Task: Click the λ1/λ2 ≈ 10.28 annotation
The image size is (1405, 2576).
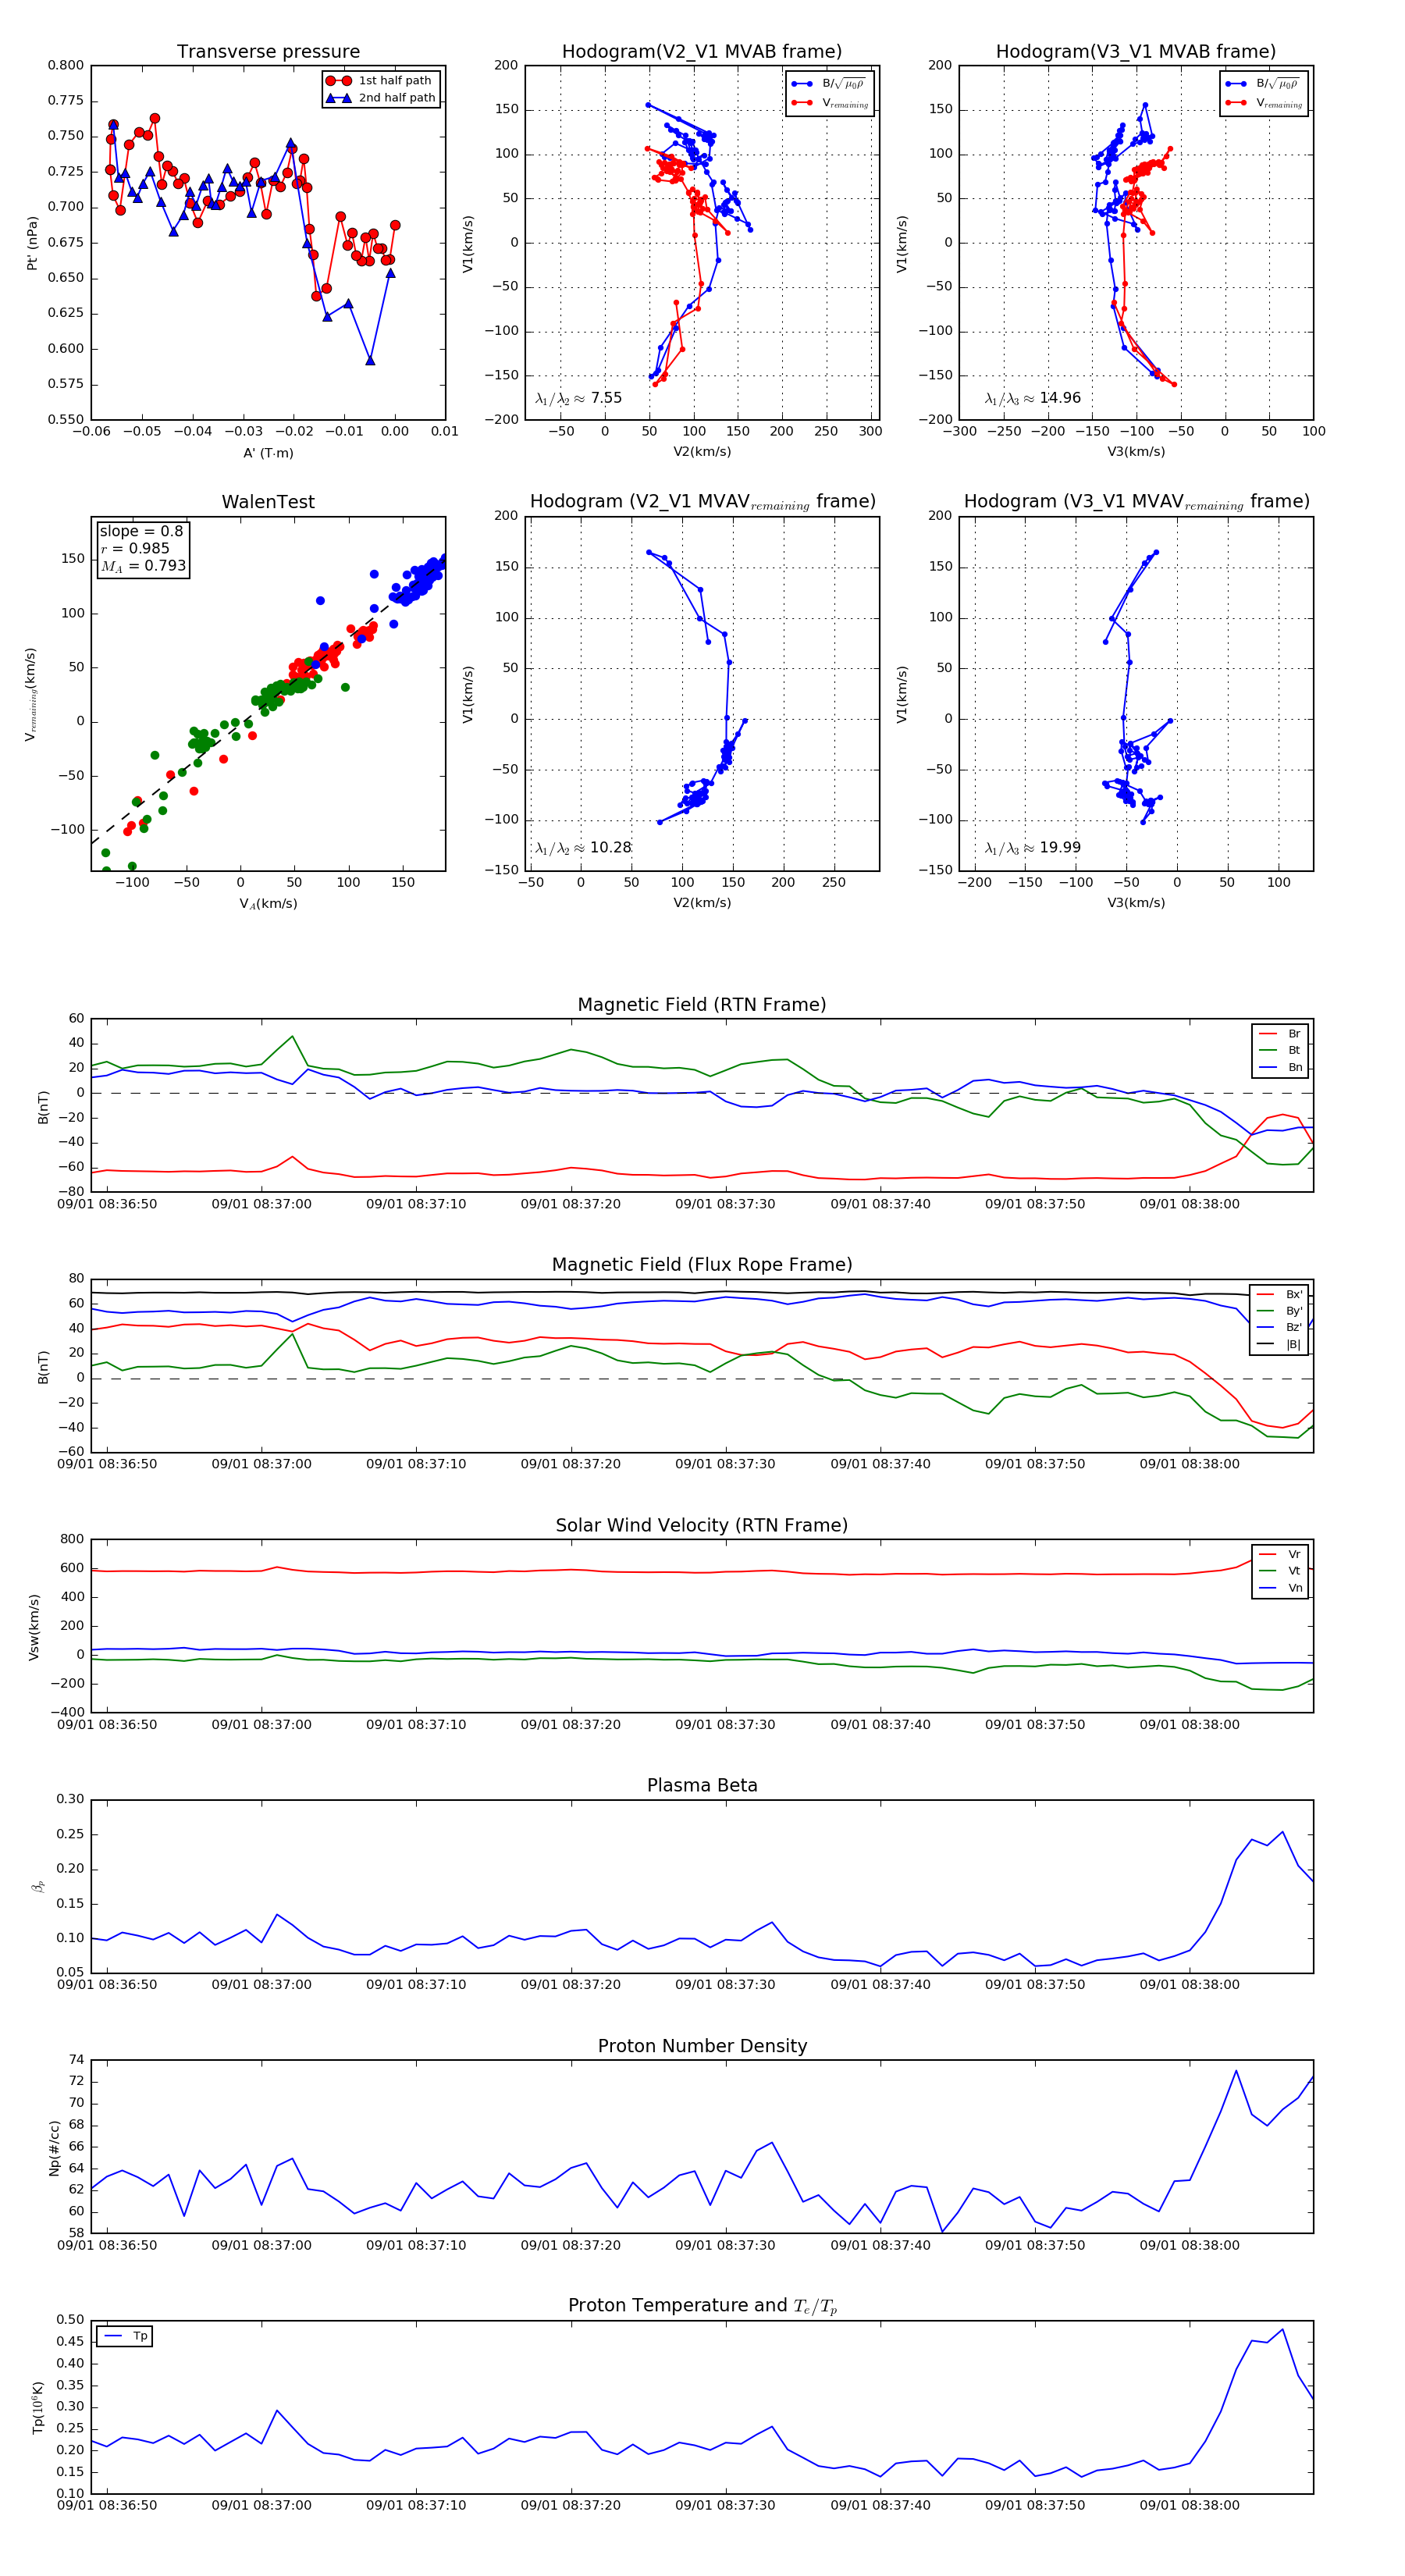Action: coord(583,848)
